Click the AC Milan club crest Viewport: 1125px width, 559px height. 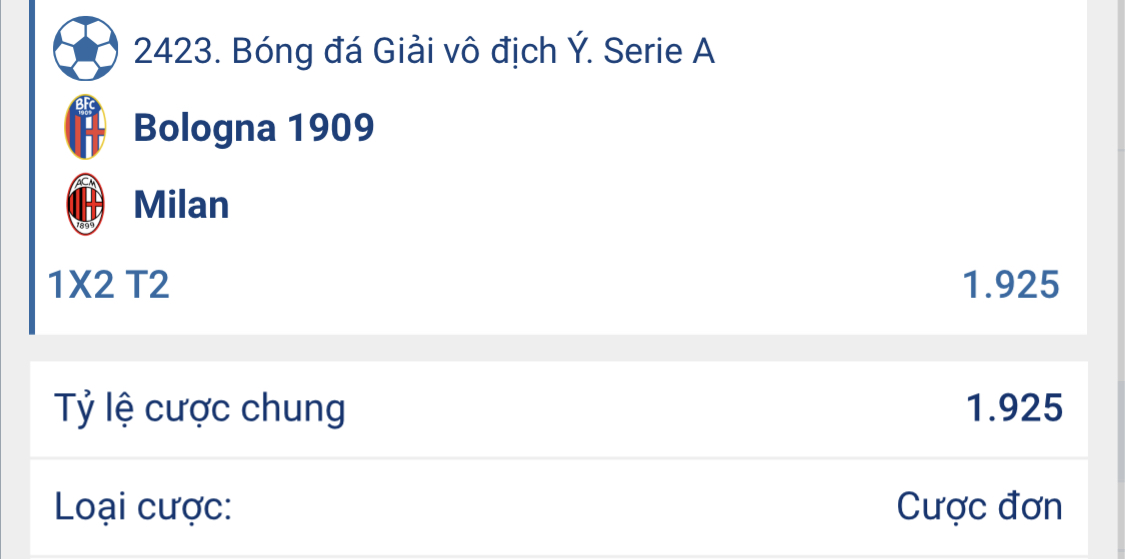84,205
